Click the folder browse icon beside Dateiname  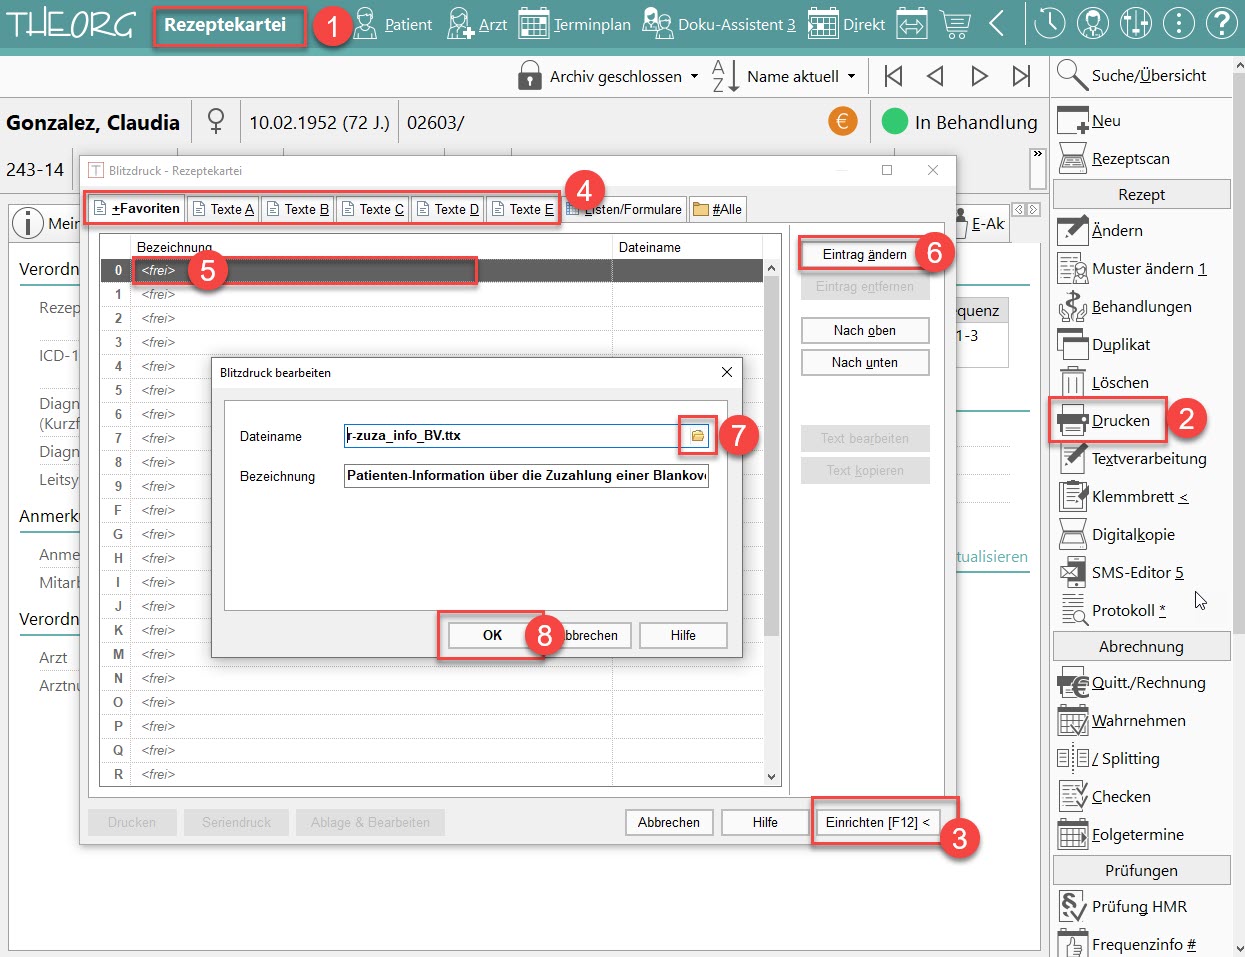click(x=697, y=436)
